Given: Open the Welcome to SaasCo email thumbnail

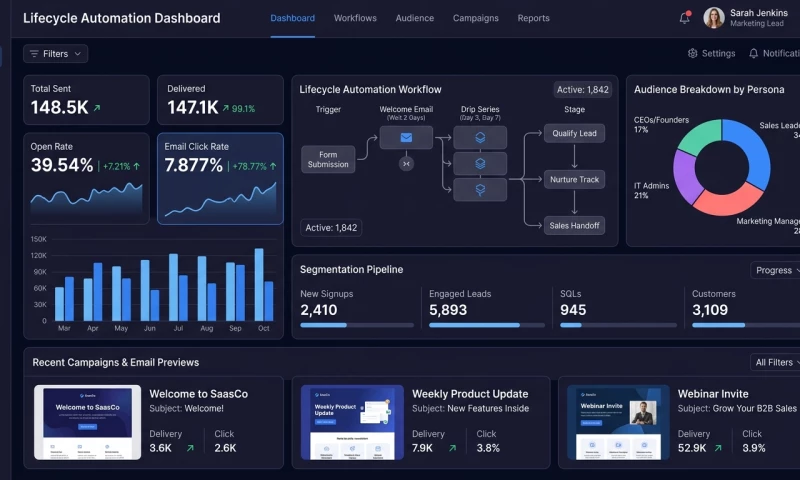Looking at the screenshot, I should 87,422.
